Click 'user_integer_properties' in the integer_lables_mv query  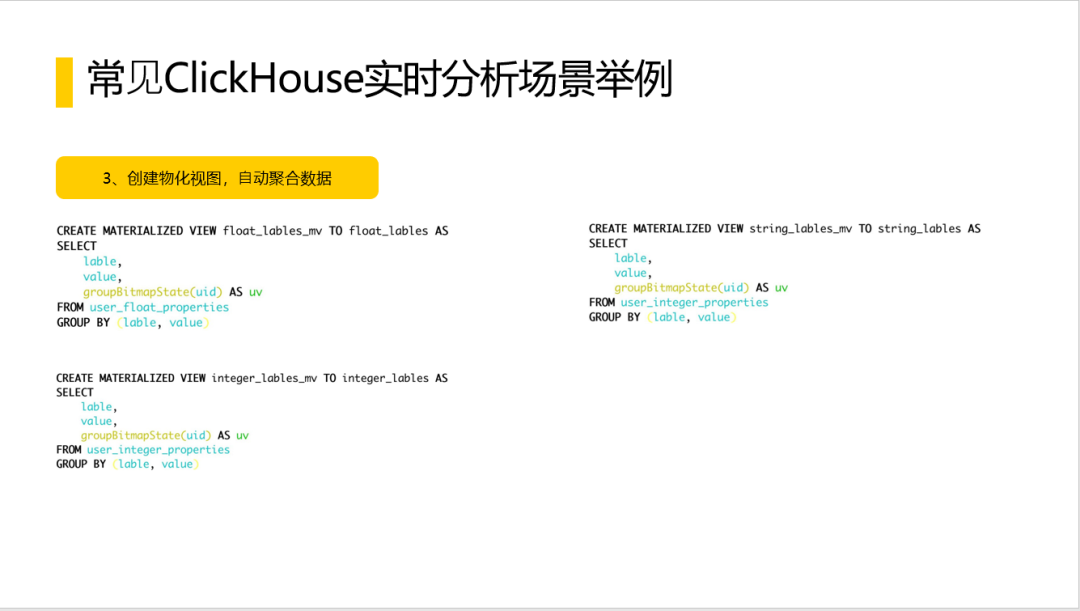tap(158, 450)
